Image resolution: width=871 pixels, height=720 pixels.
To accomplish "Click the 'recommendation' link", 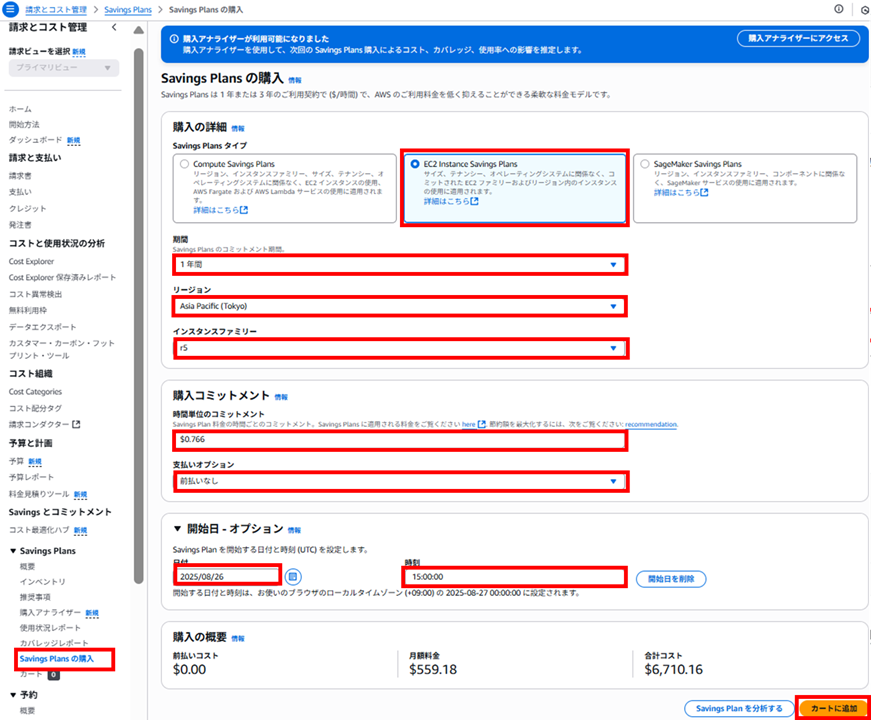I will (651, 424).
